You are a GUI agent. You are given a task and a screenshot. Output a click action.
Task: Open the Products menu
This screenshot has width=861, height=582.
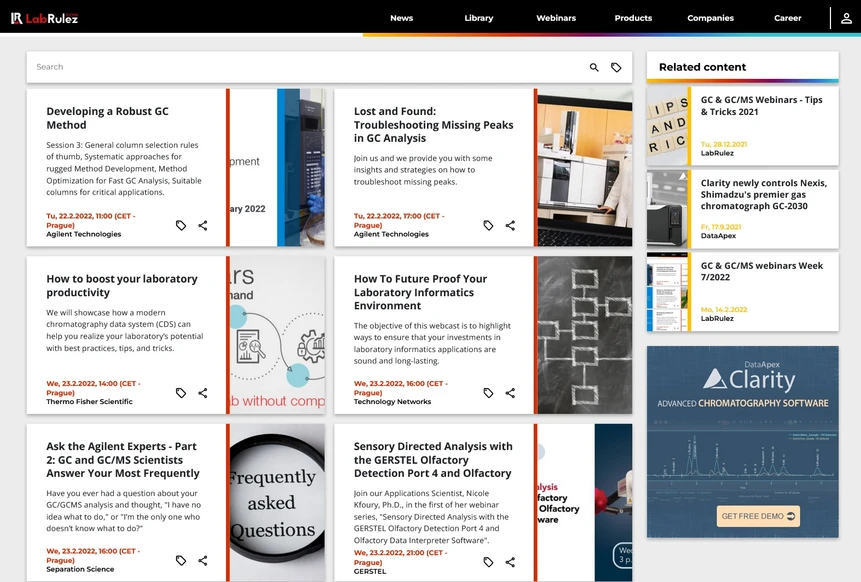pos(633,18)
